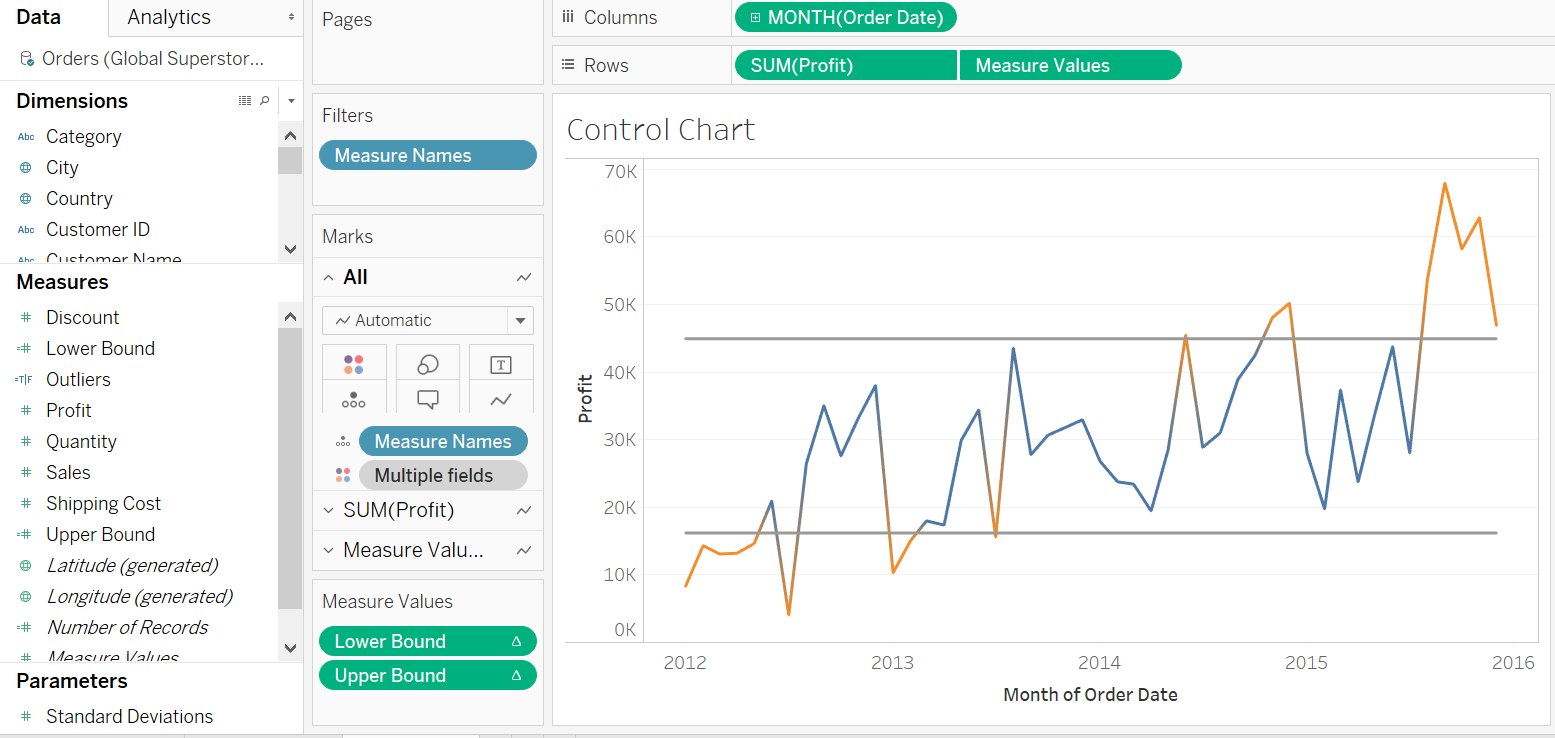Viewport: 1555px width, 738px height.
Task: Open the Automatic mark type dropdown
Action: 428,321
